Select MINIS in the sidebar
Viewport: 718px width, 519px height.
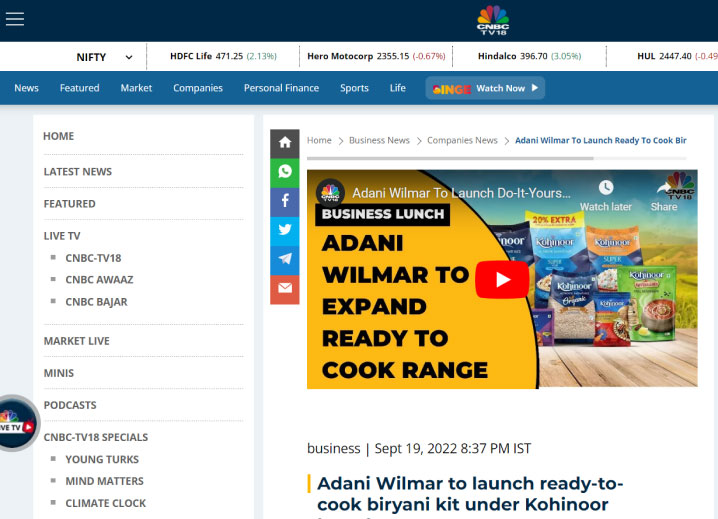coord(59,373)
